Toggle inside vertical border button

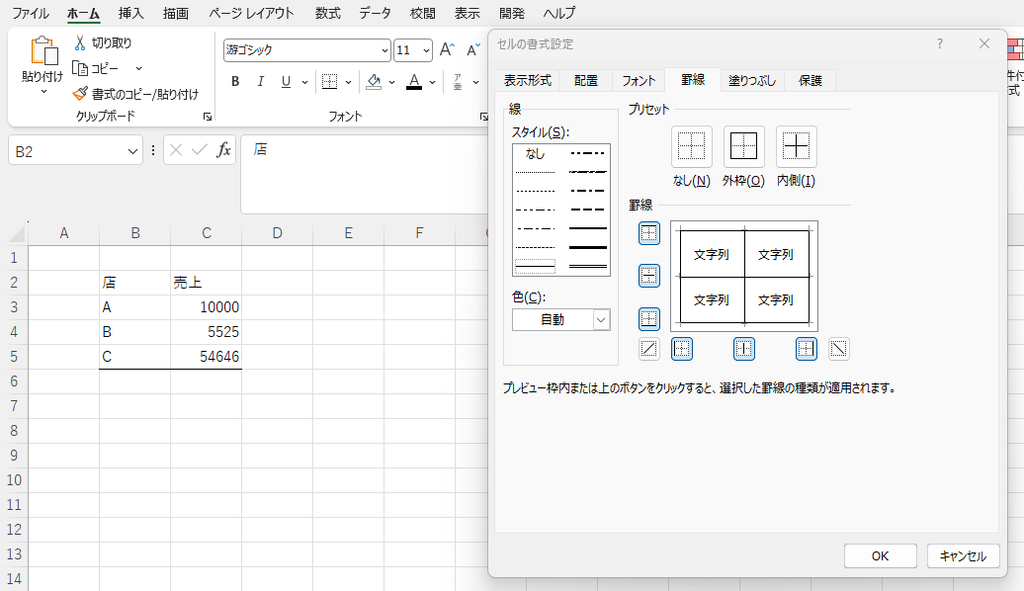point(744,349)
